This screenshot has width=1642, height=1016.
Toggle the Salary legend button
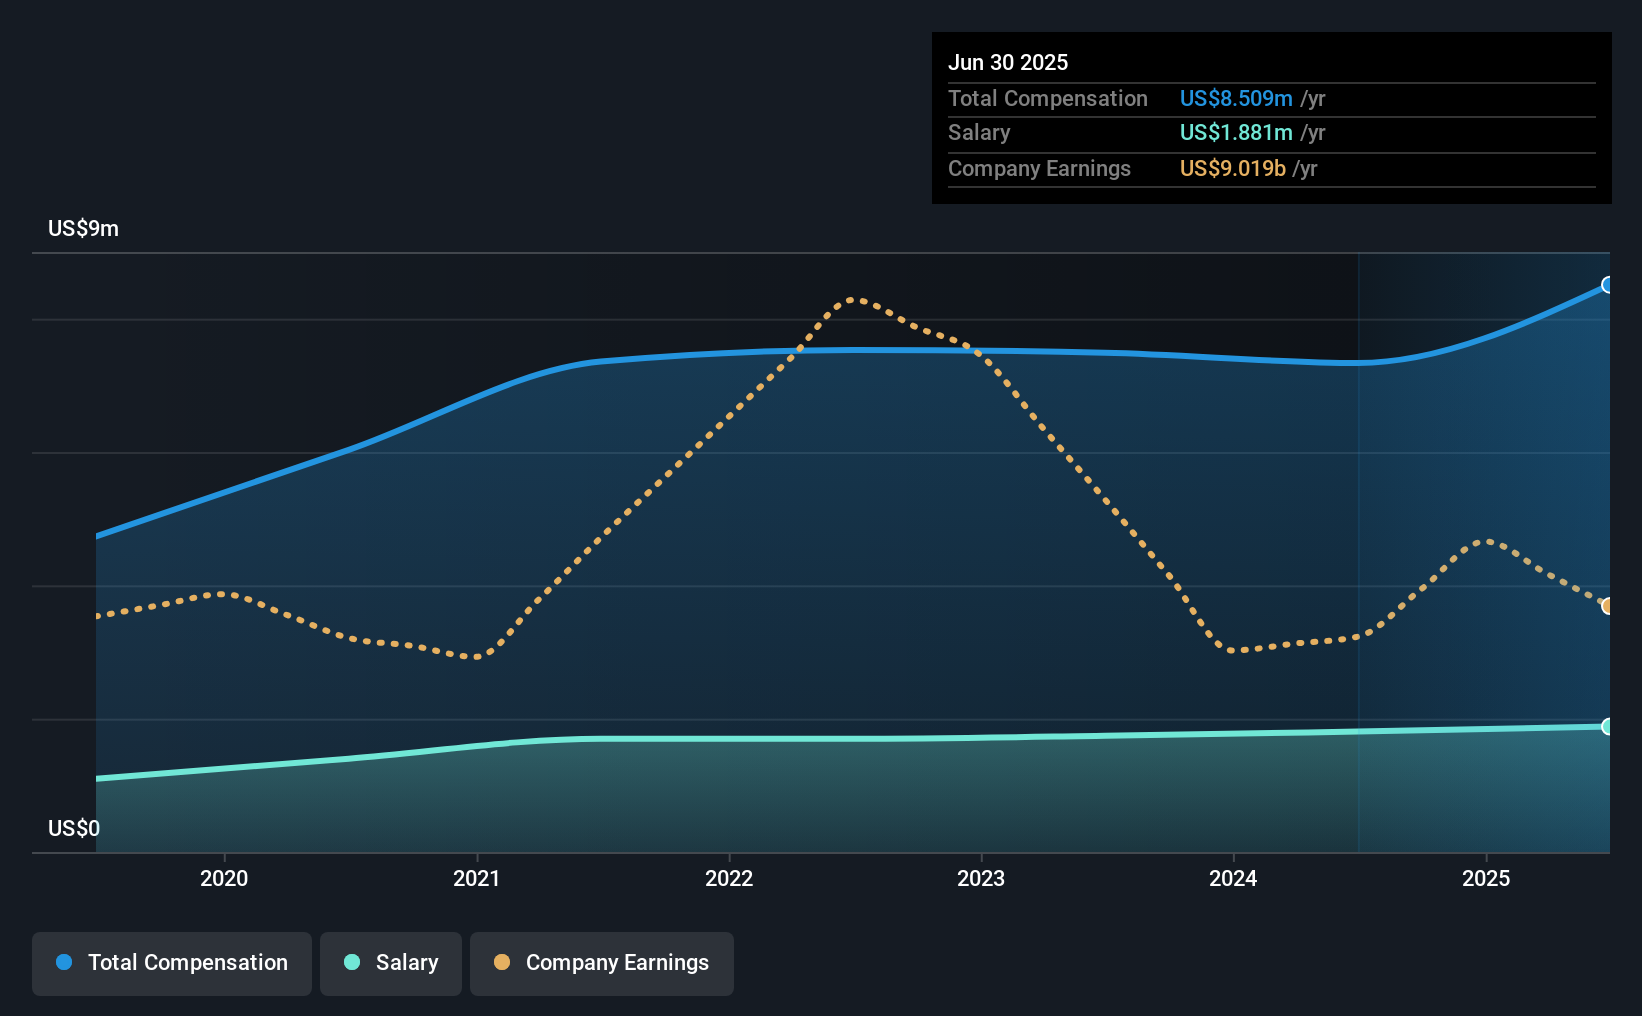(x=391, y=963)
